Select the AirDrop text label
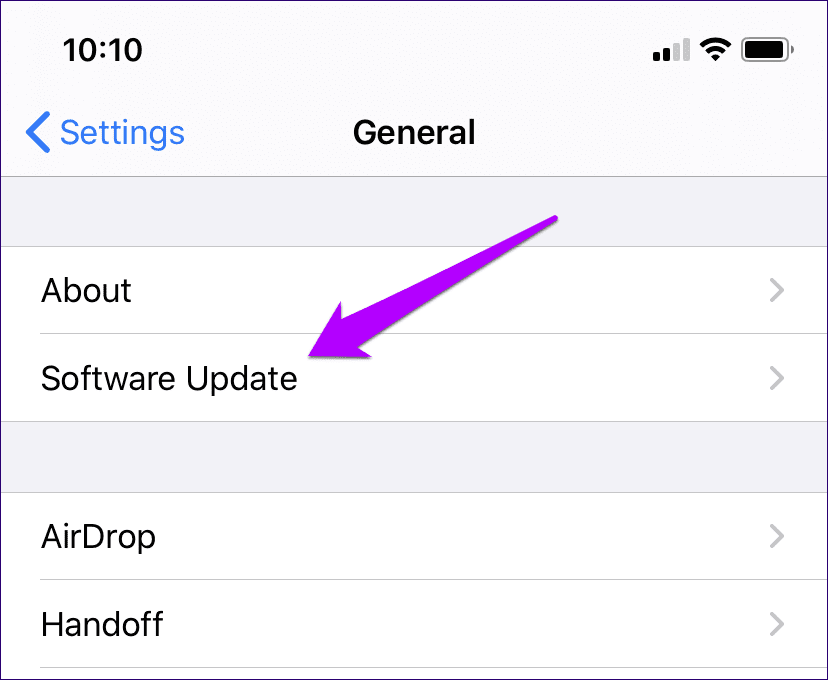The image size is (828, 680). coord(98,537)
